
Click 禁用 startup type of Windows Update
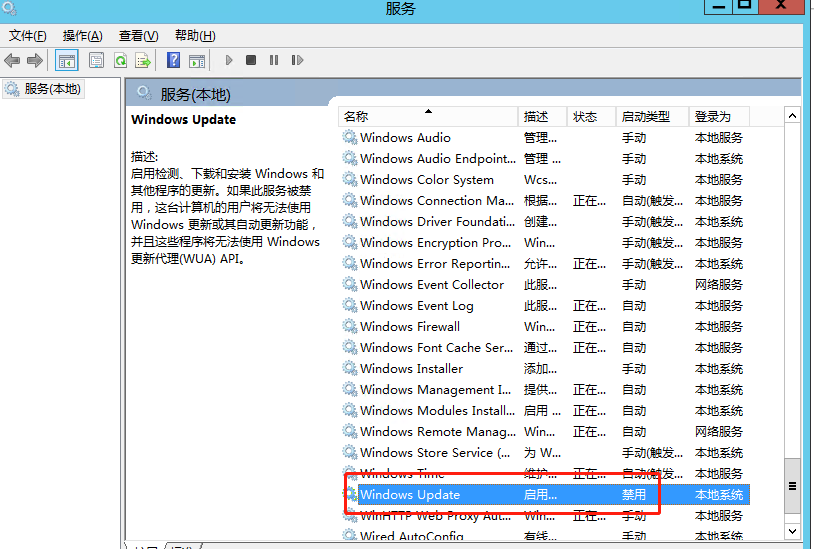634,495
